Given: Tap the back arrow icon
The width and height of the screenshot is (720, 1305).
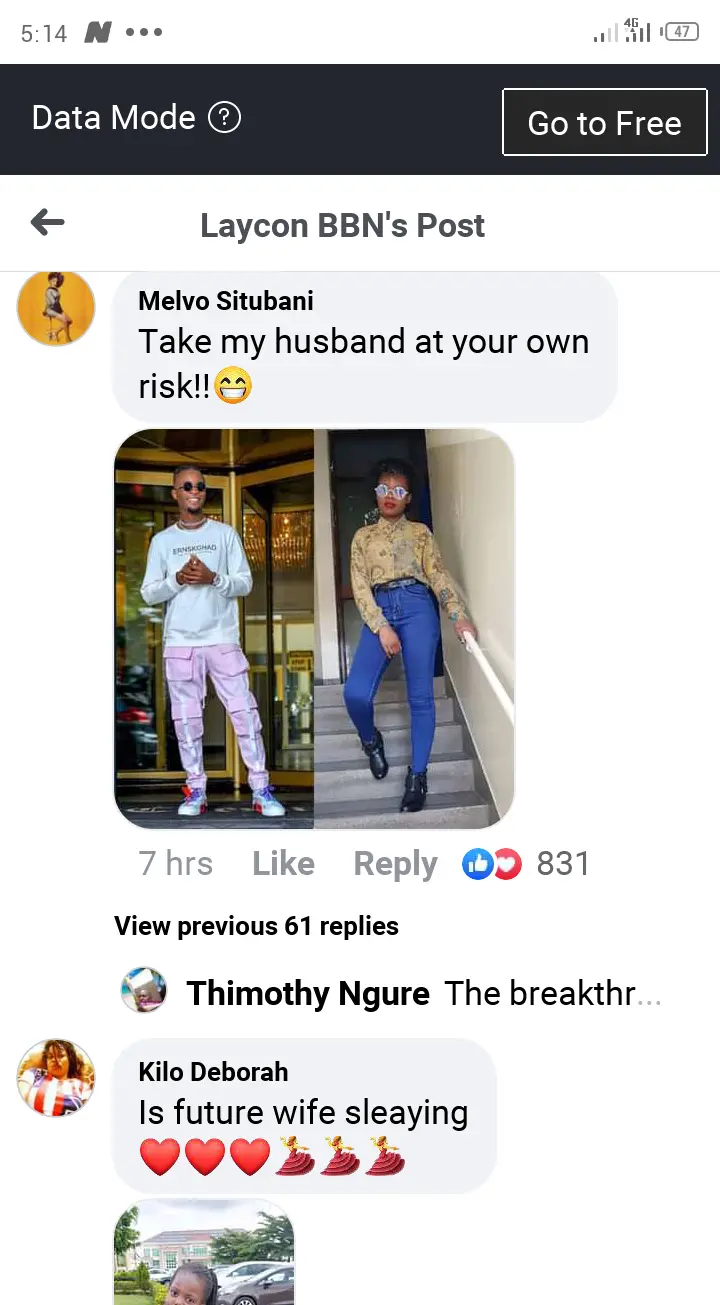Looking at the screenshot, I should (48, 223).
